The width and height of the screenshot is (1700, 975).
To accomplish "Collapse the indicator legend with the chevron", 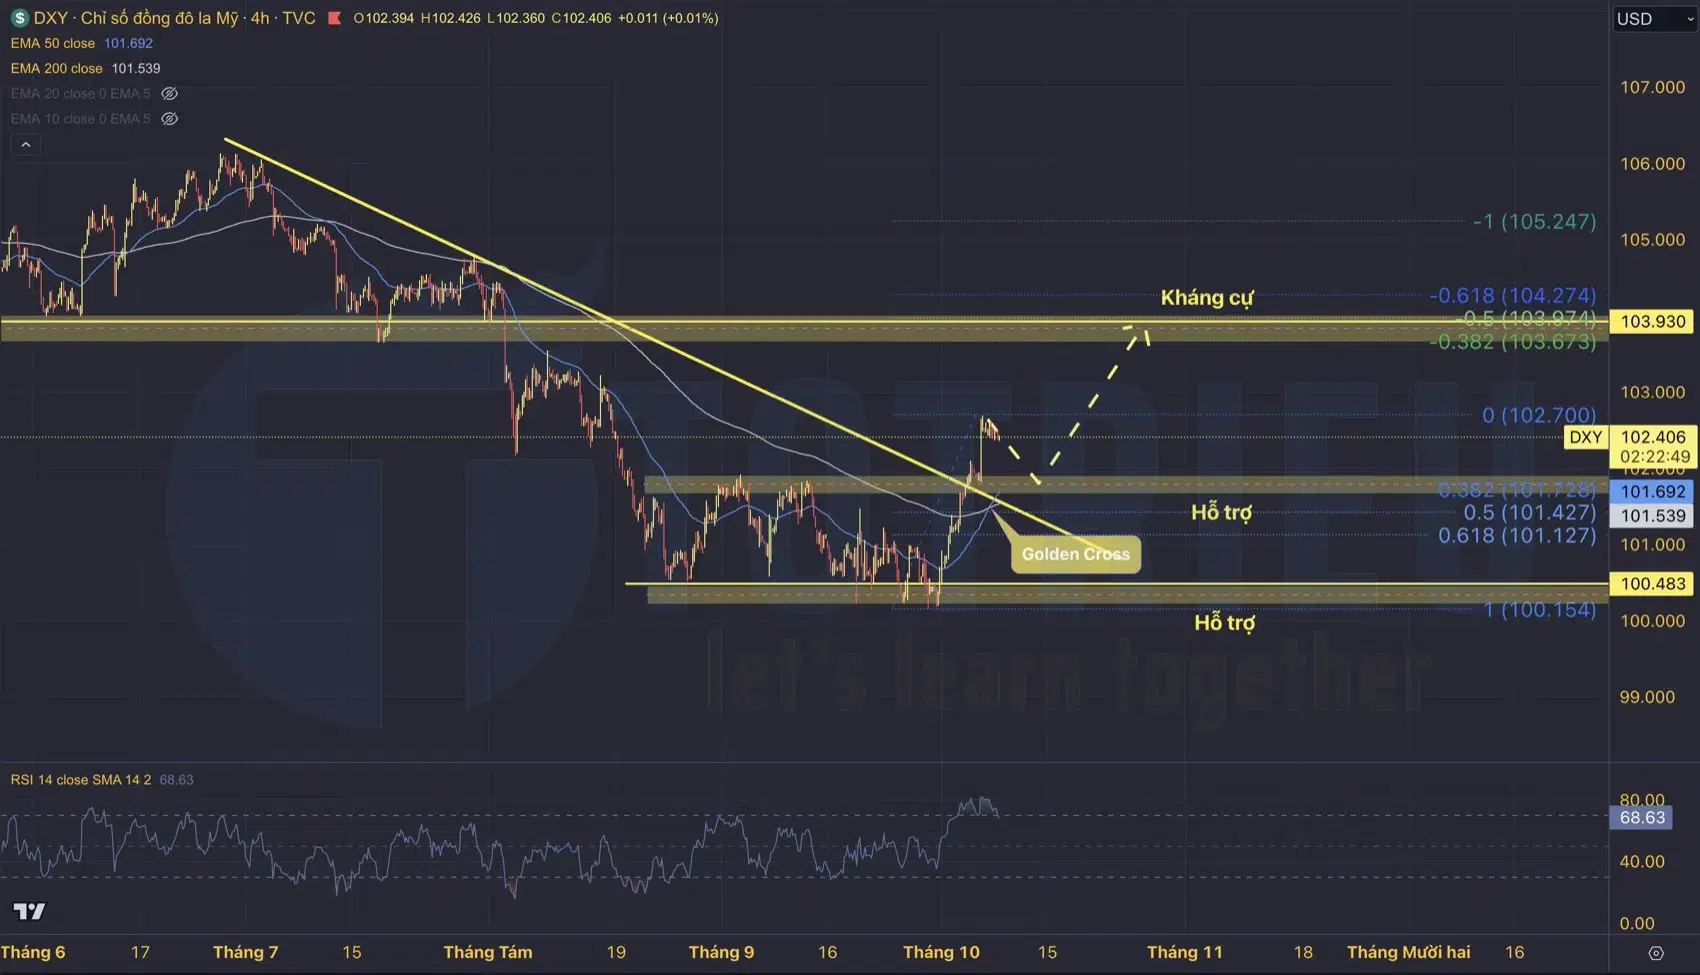I will [25, 144].
